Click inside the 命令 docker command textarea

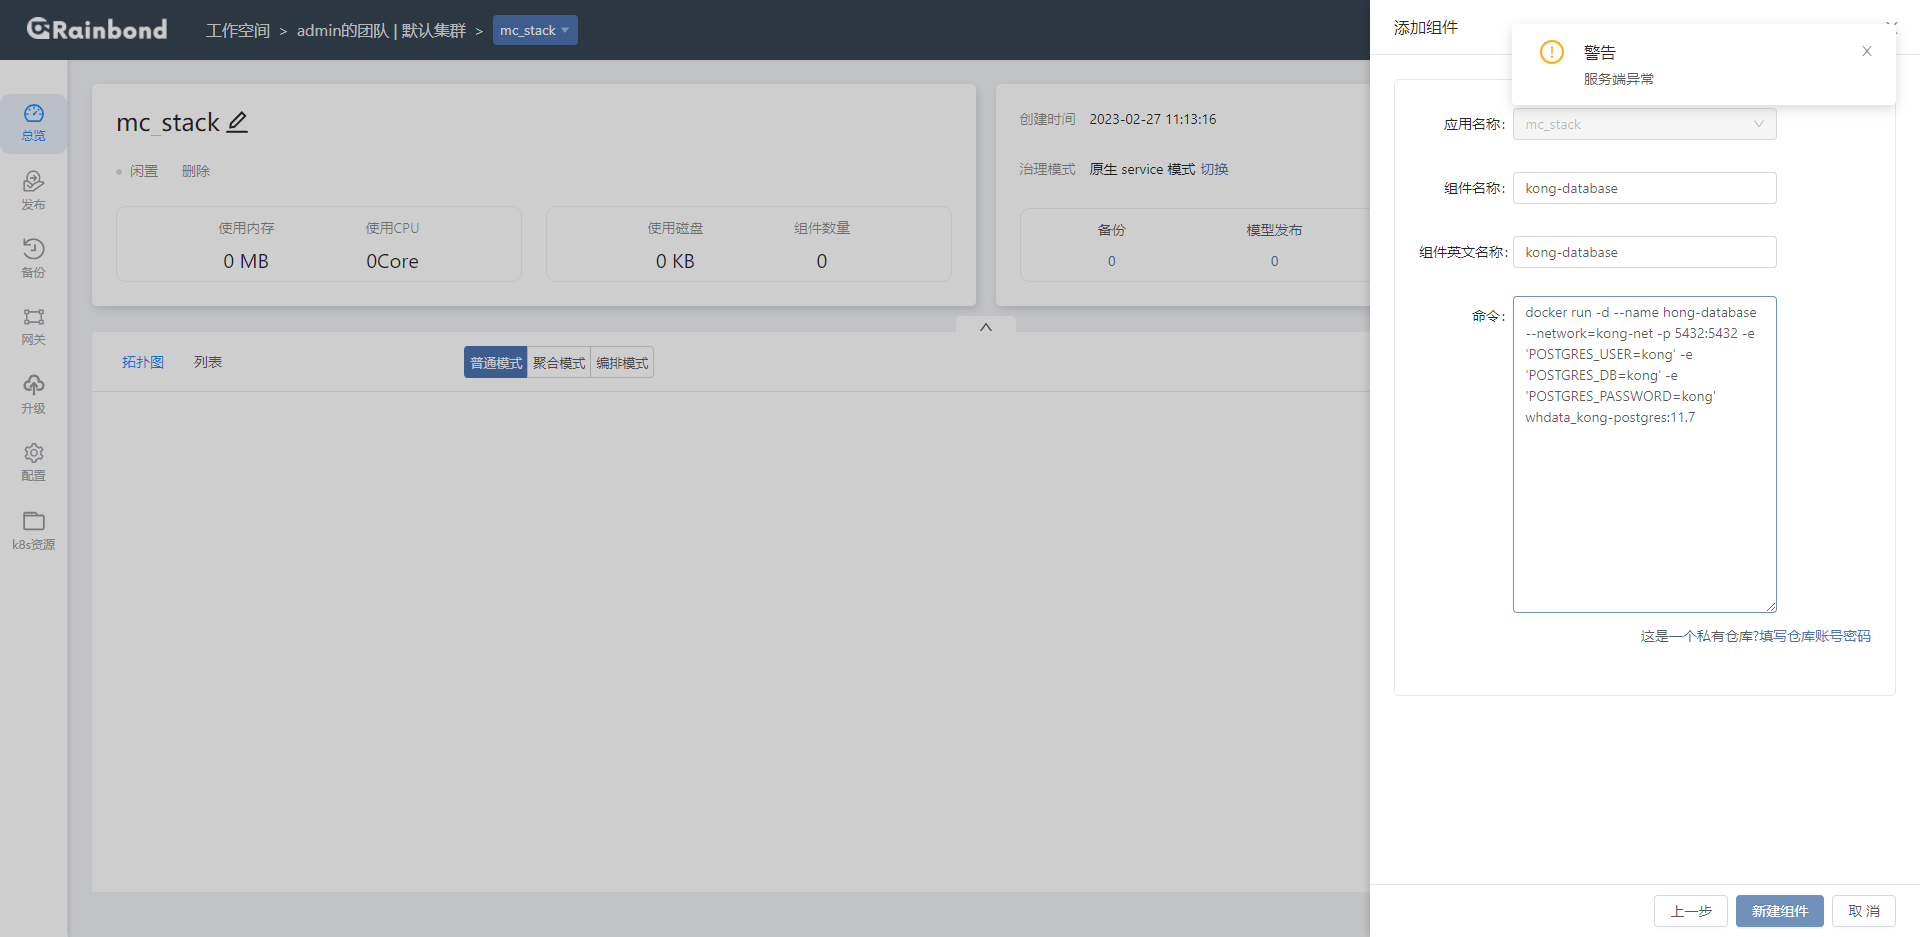click(x=1644, y=455)
